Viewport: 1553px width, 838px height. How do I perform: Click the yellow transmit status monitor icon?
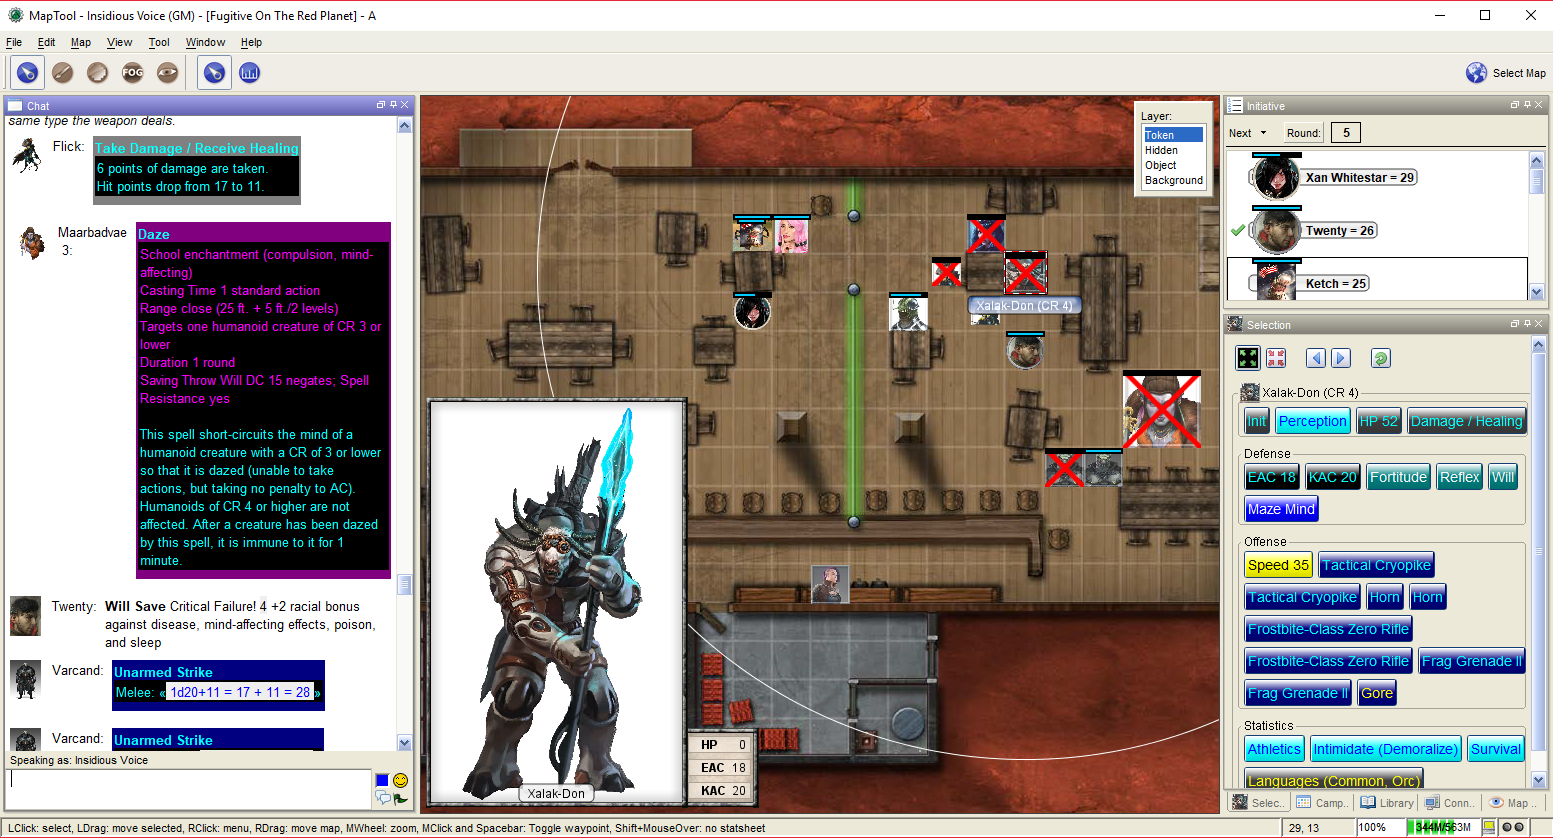pyautogui.click(x=1489, y=827)
